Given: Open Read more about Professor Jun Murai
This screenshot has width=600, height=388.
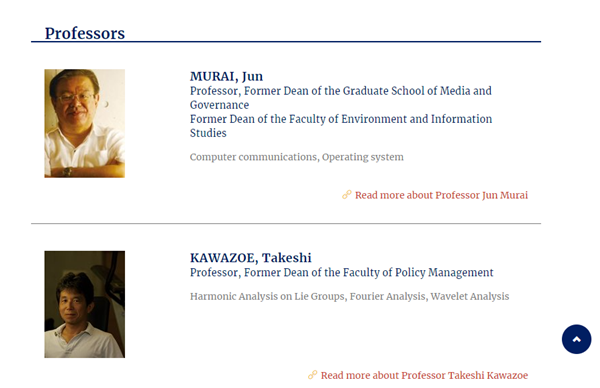Looking at the screenshot, I should point(441,195).
